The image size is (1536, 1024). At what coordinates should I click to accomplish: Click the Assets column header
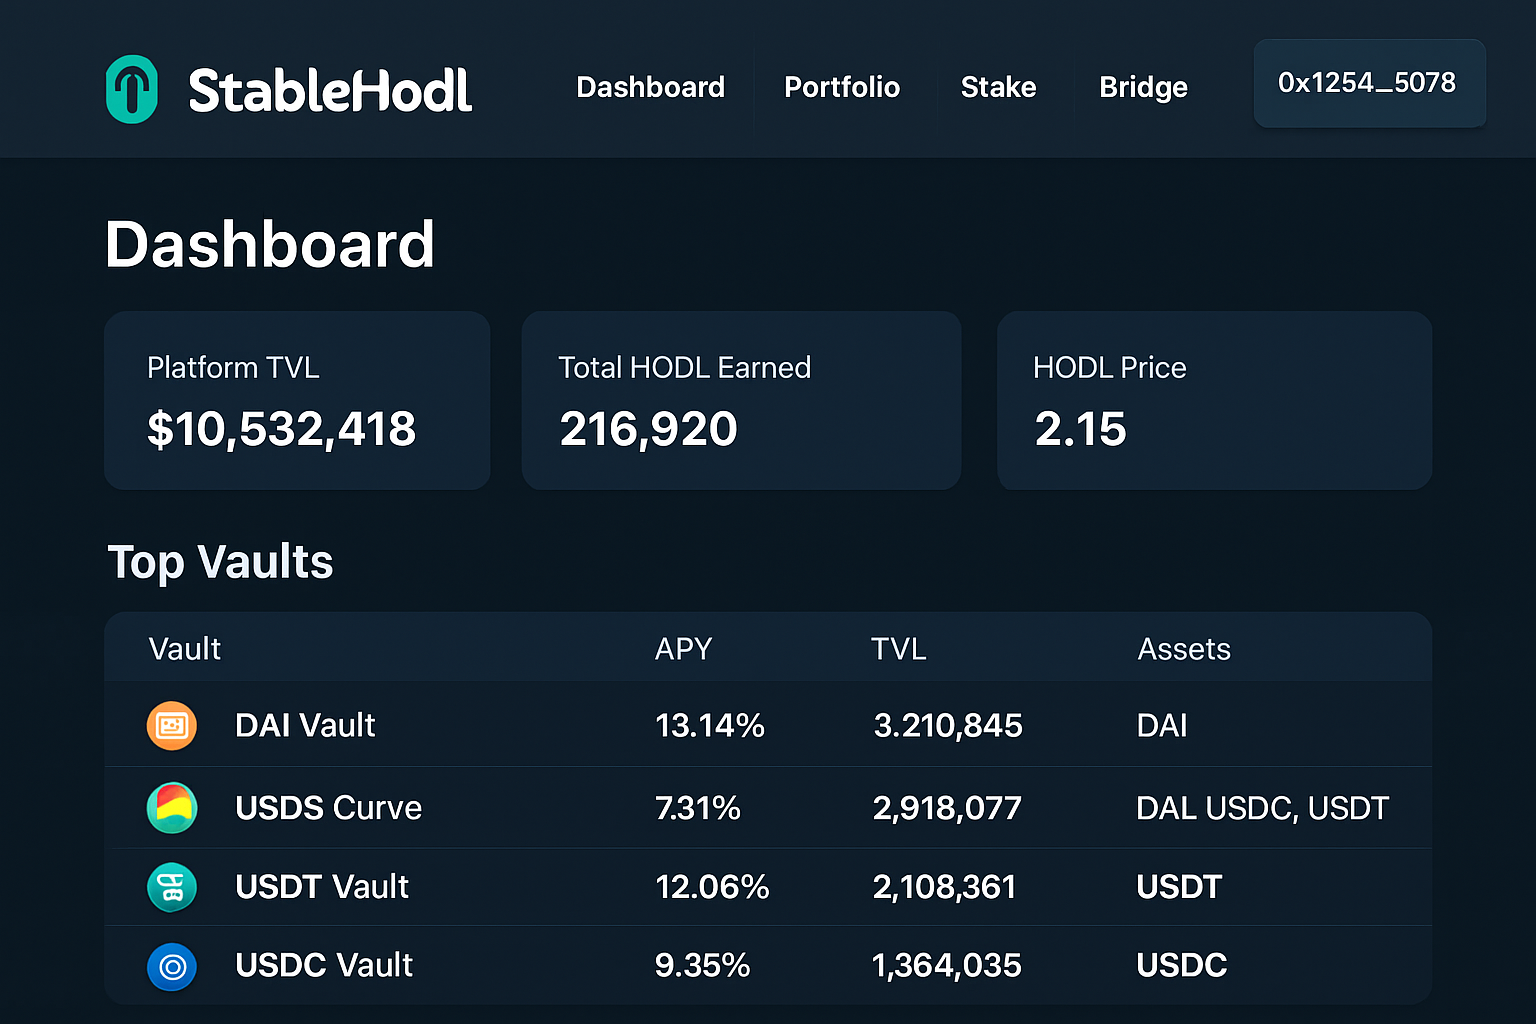[x=1184, y=648]
